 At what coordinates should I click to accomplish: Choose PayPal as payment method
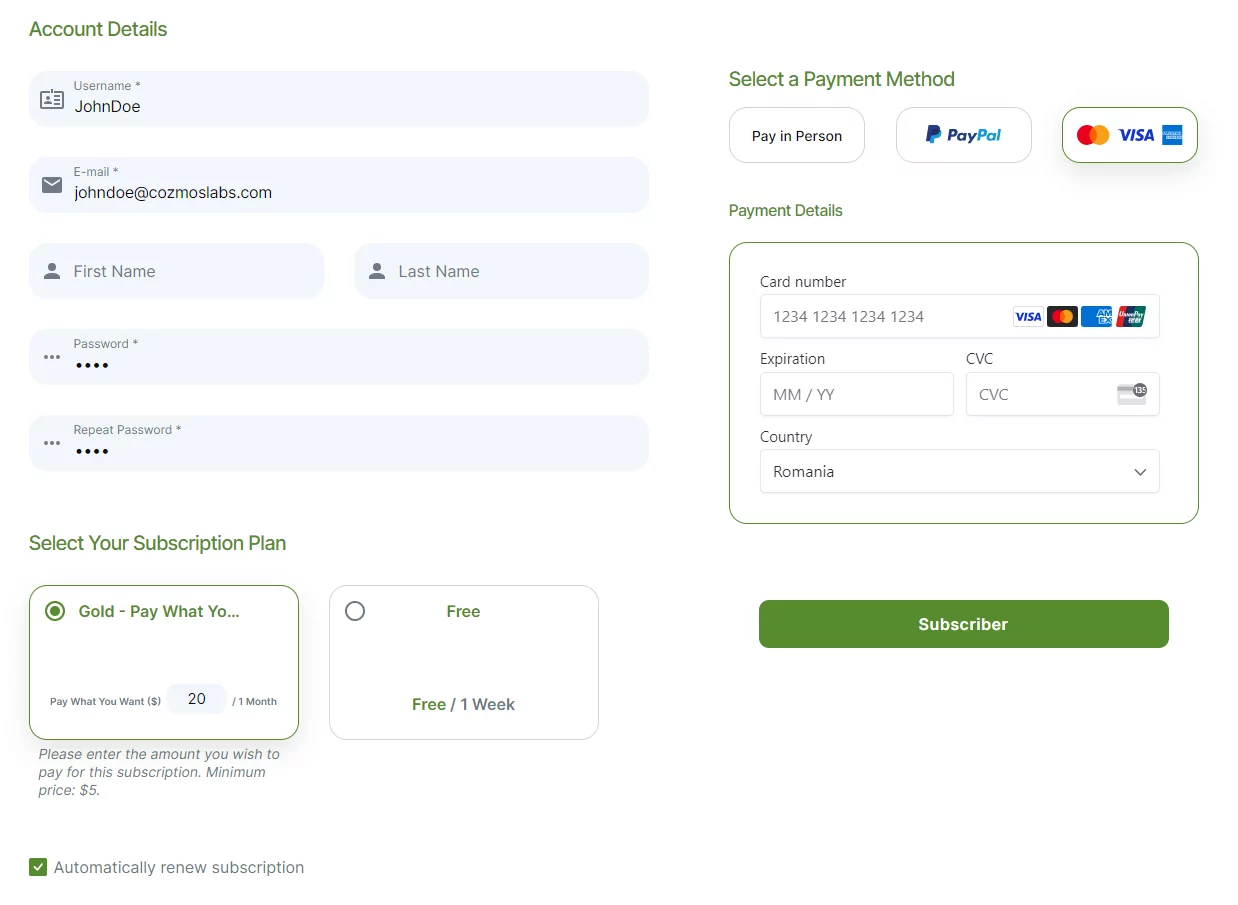[x=963, y=135]
